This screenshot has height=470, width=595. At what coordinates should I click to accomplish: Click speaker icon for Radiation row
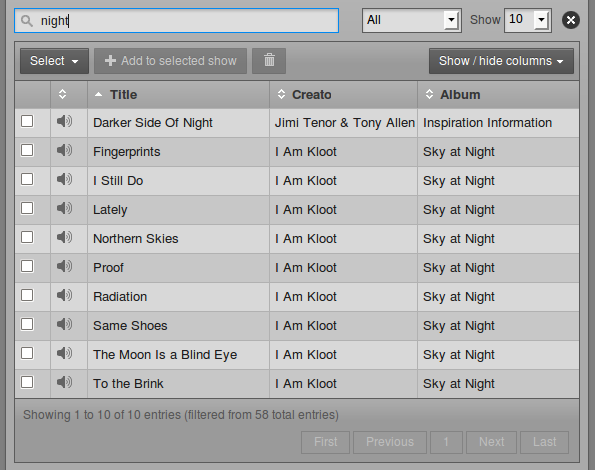pyautogui.click(x=65, y=295)
